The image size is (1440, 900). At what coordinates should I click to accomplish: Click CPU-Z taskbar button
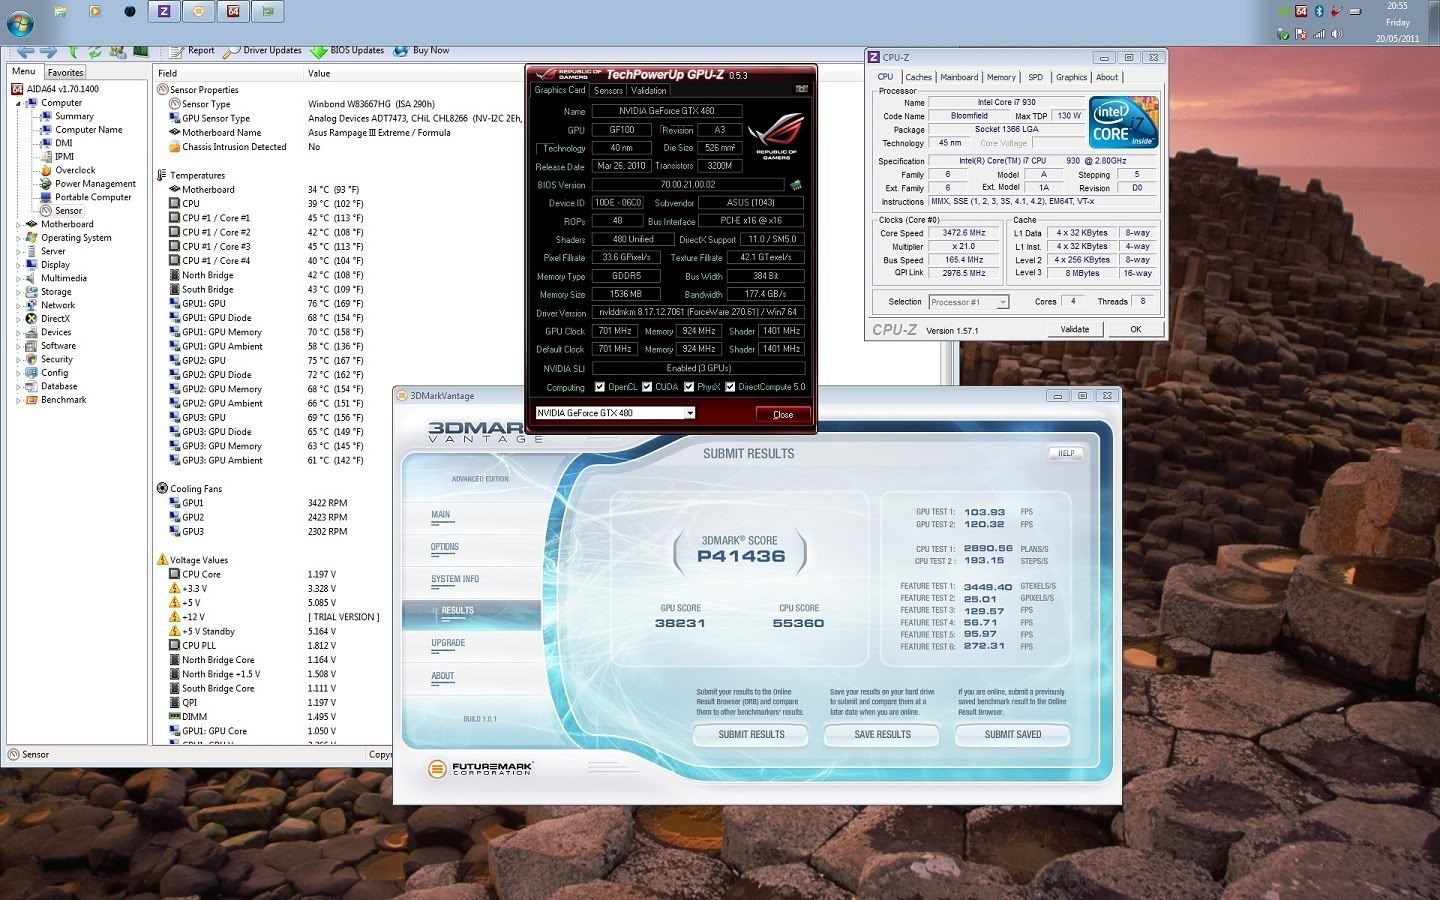pos(164,12)
